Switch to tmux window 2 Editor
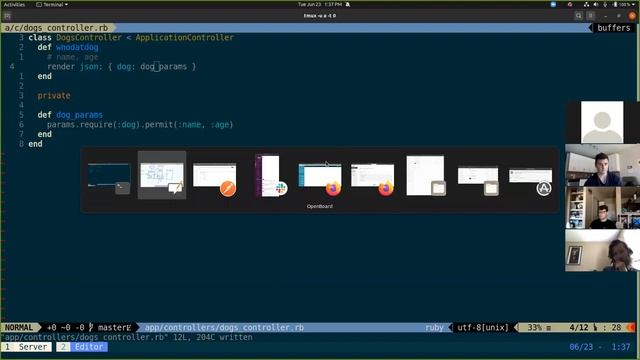The height and width of the screenshot is (360, 640). tap(82, 347)
